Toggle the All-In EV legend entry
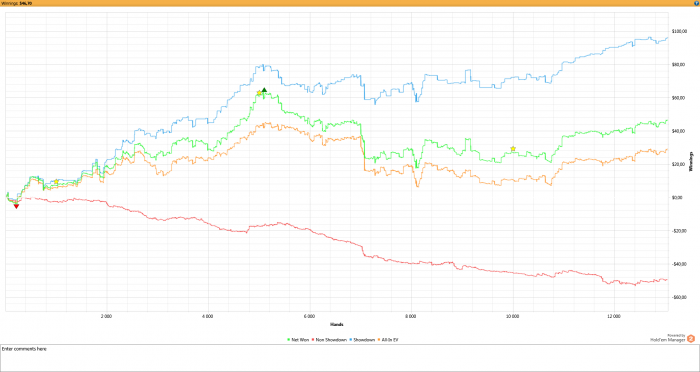The height and width of the screenshot is (372, 700). tap(387, 340)
